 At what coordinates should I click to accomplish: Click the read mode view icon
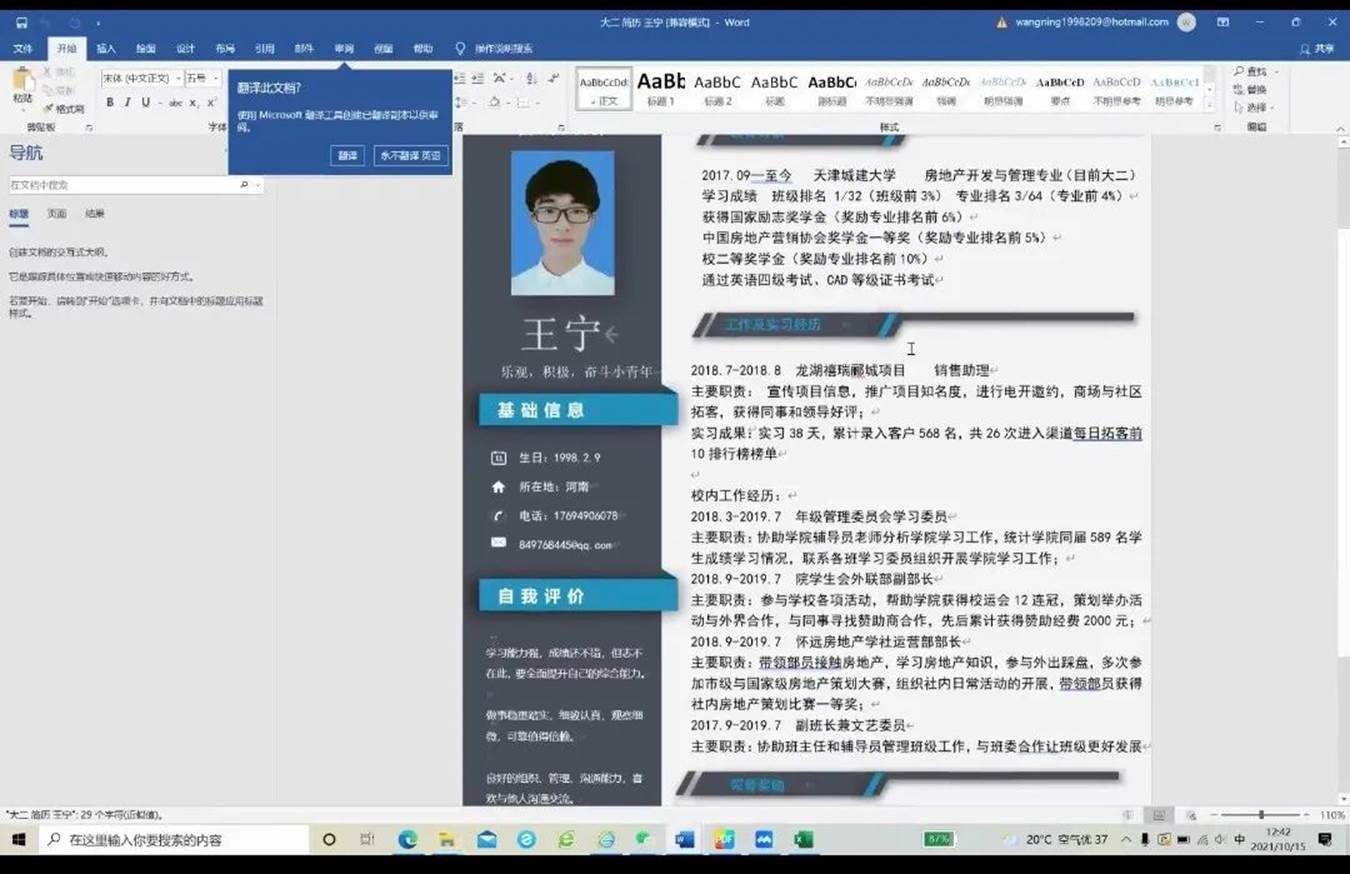tap(1128, 815)
